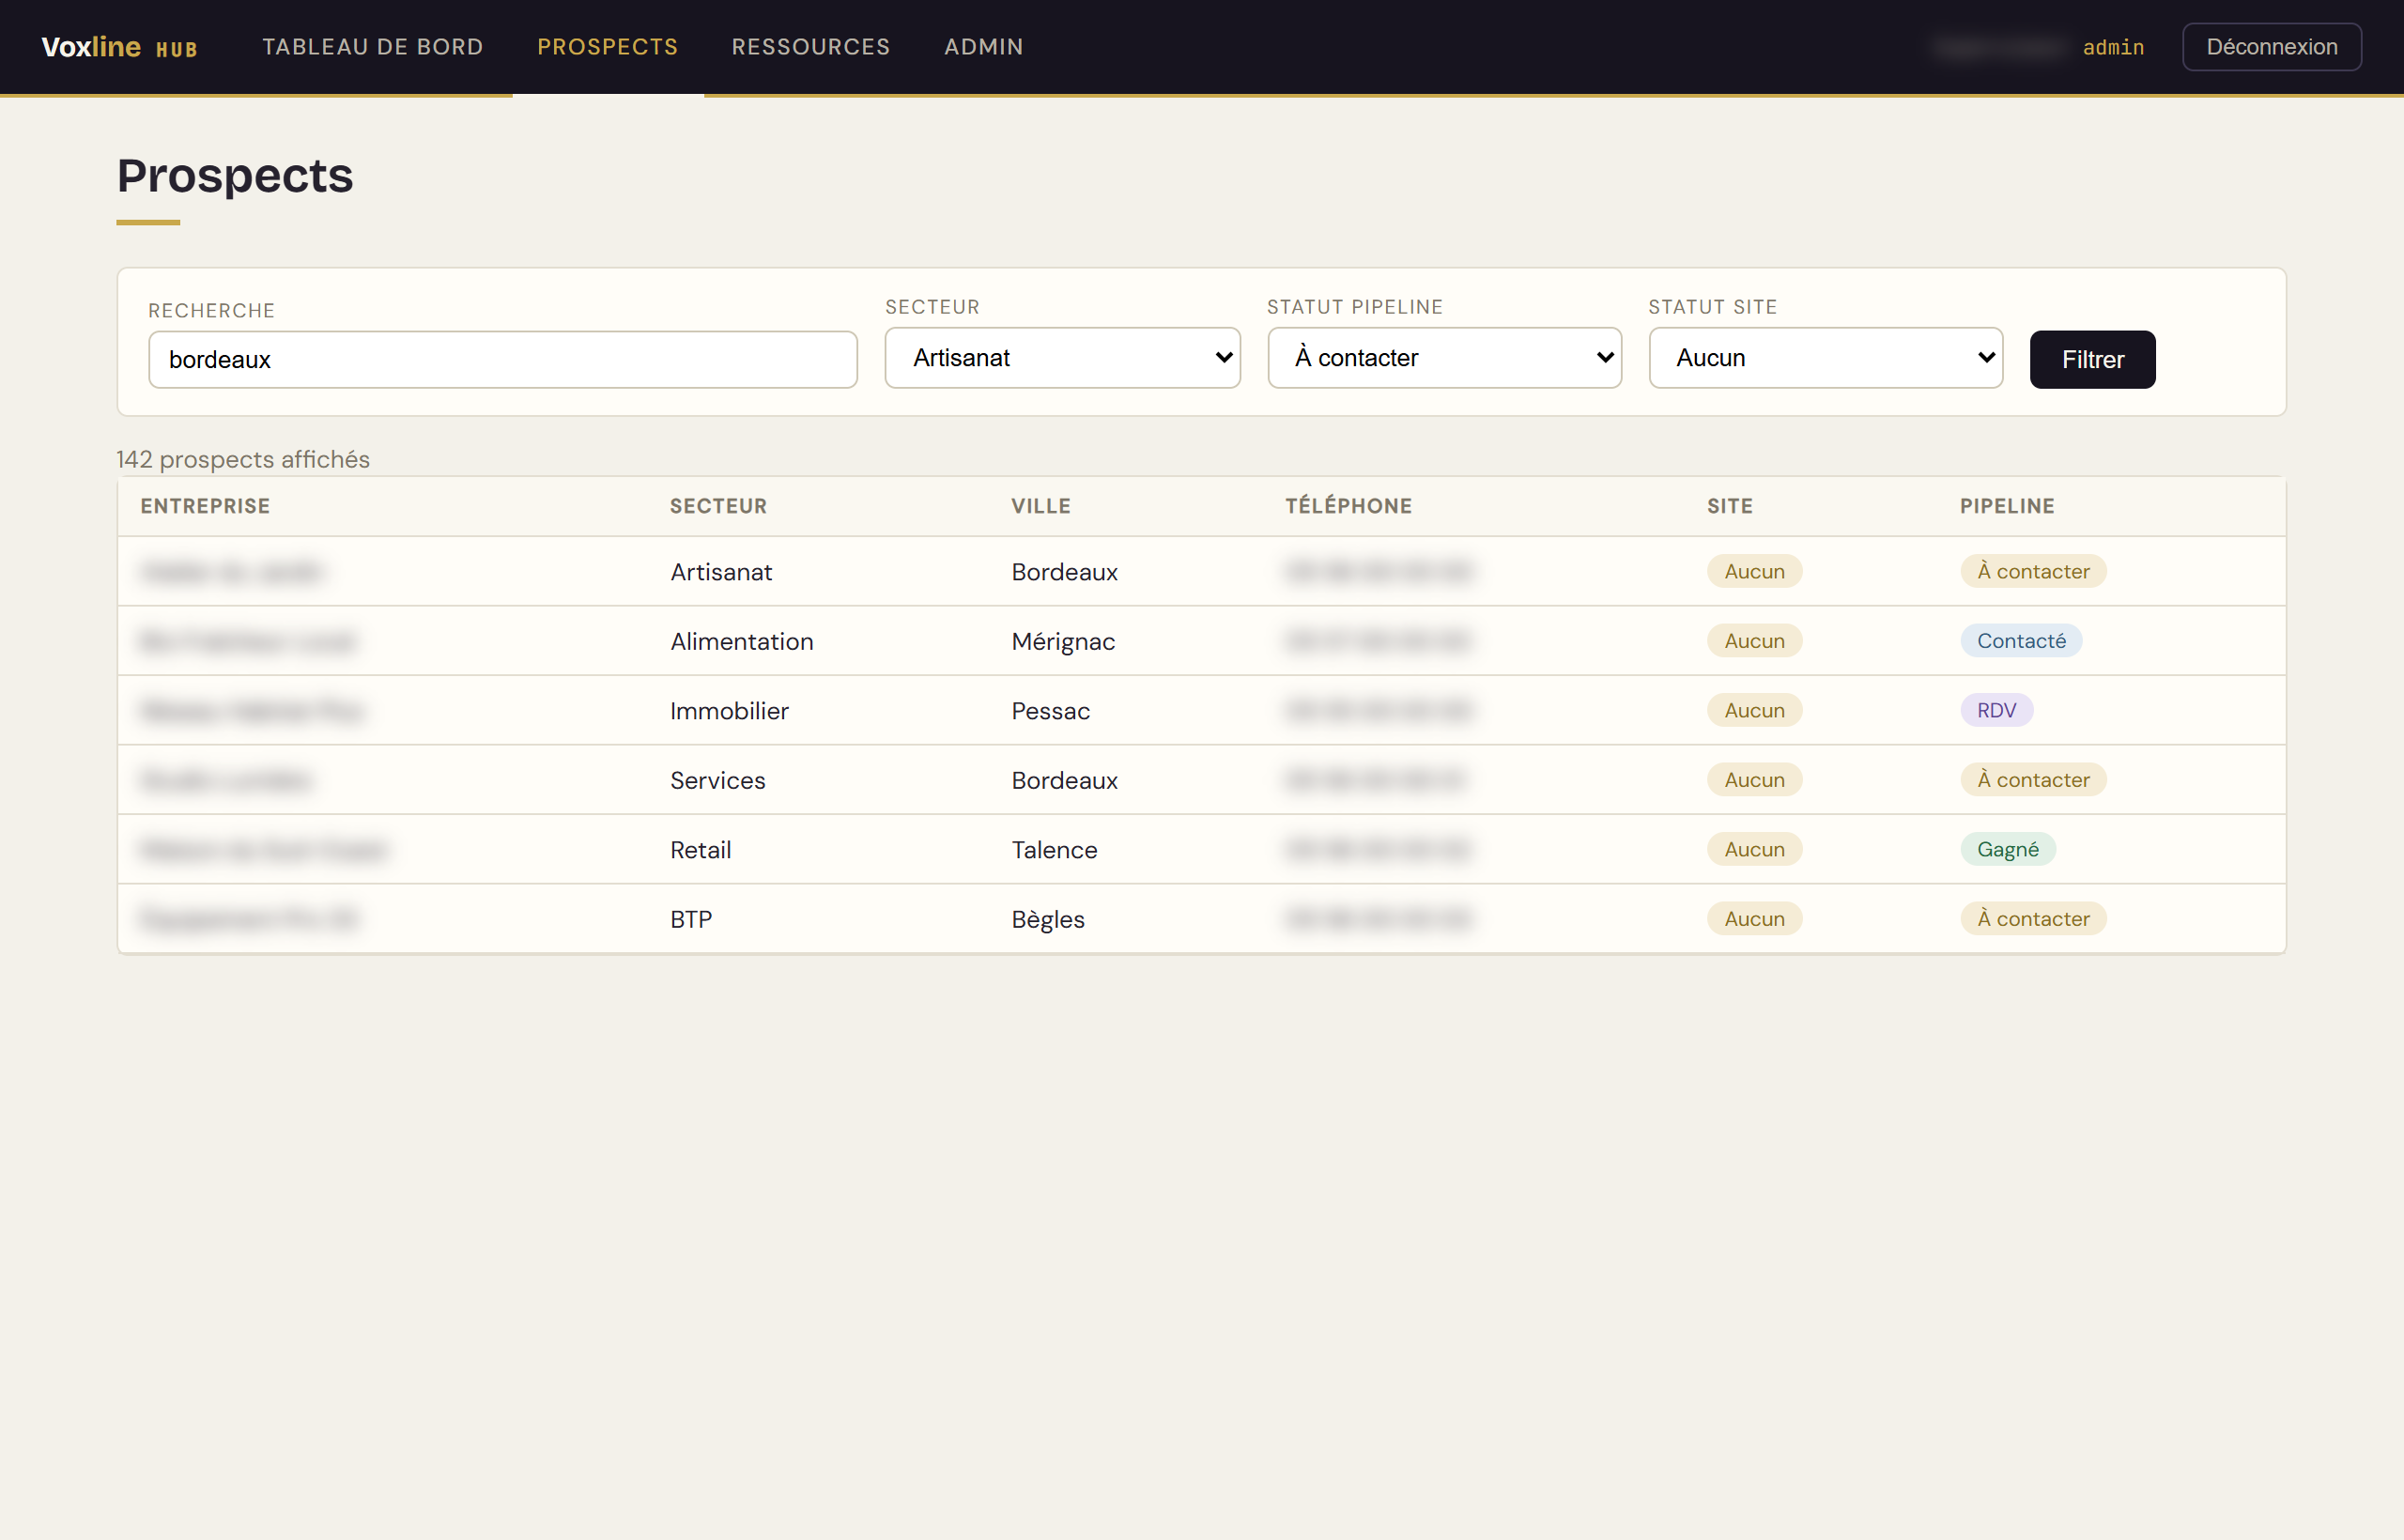Click the Pipeline column header
This screenshot has width=2404, height=1540.
tap(2006, 506)
